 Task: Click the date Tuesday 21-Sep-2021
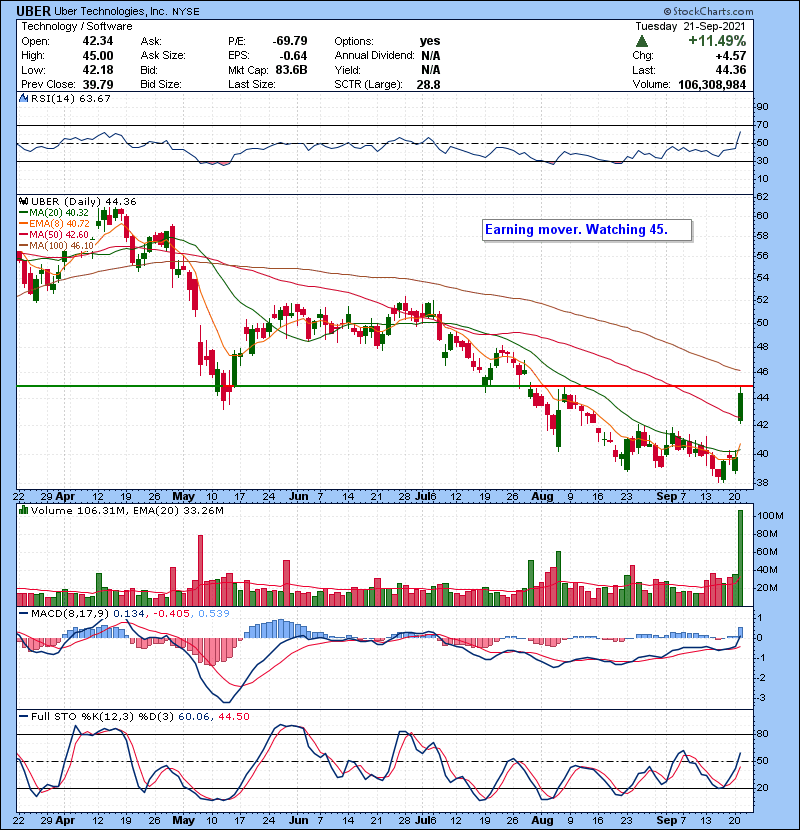(x=690, y=26)
